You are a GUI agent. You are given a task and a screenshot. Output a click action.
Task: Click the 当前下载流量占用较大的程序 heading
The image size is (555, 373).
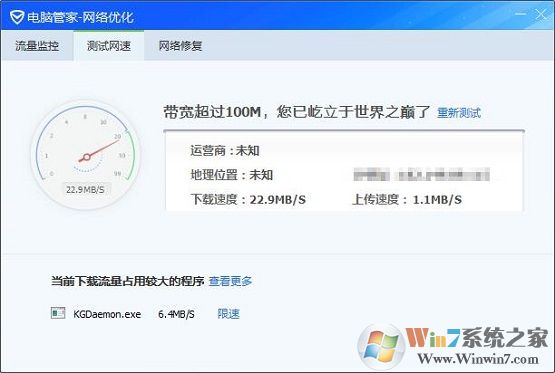click(128, 281)
